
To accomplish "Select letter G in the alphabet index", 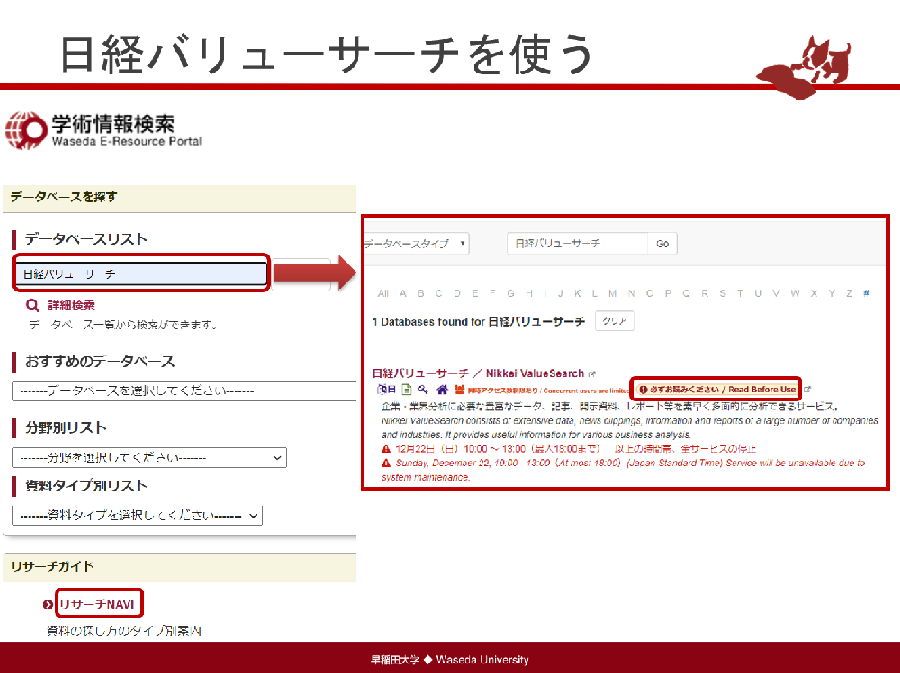I will tap(511, 294).
